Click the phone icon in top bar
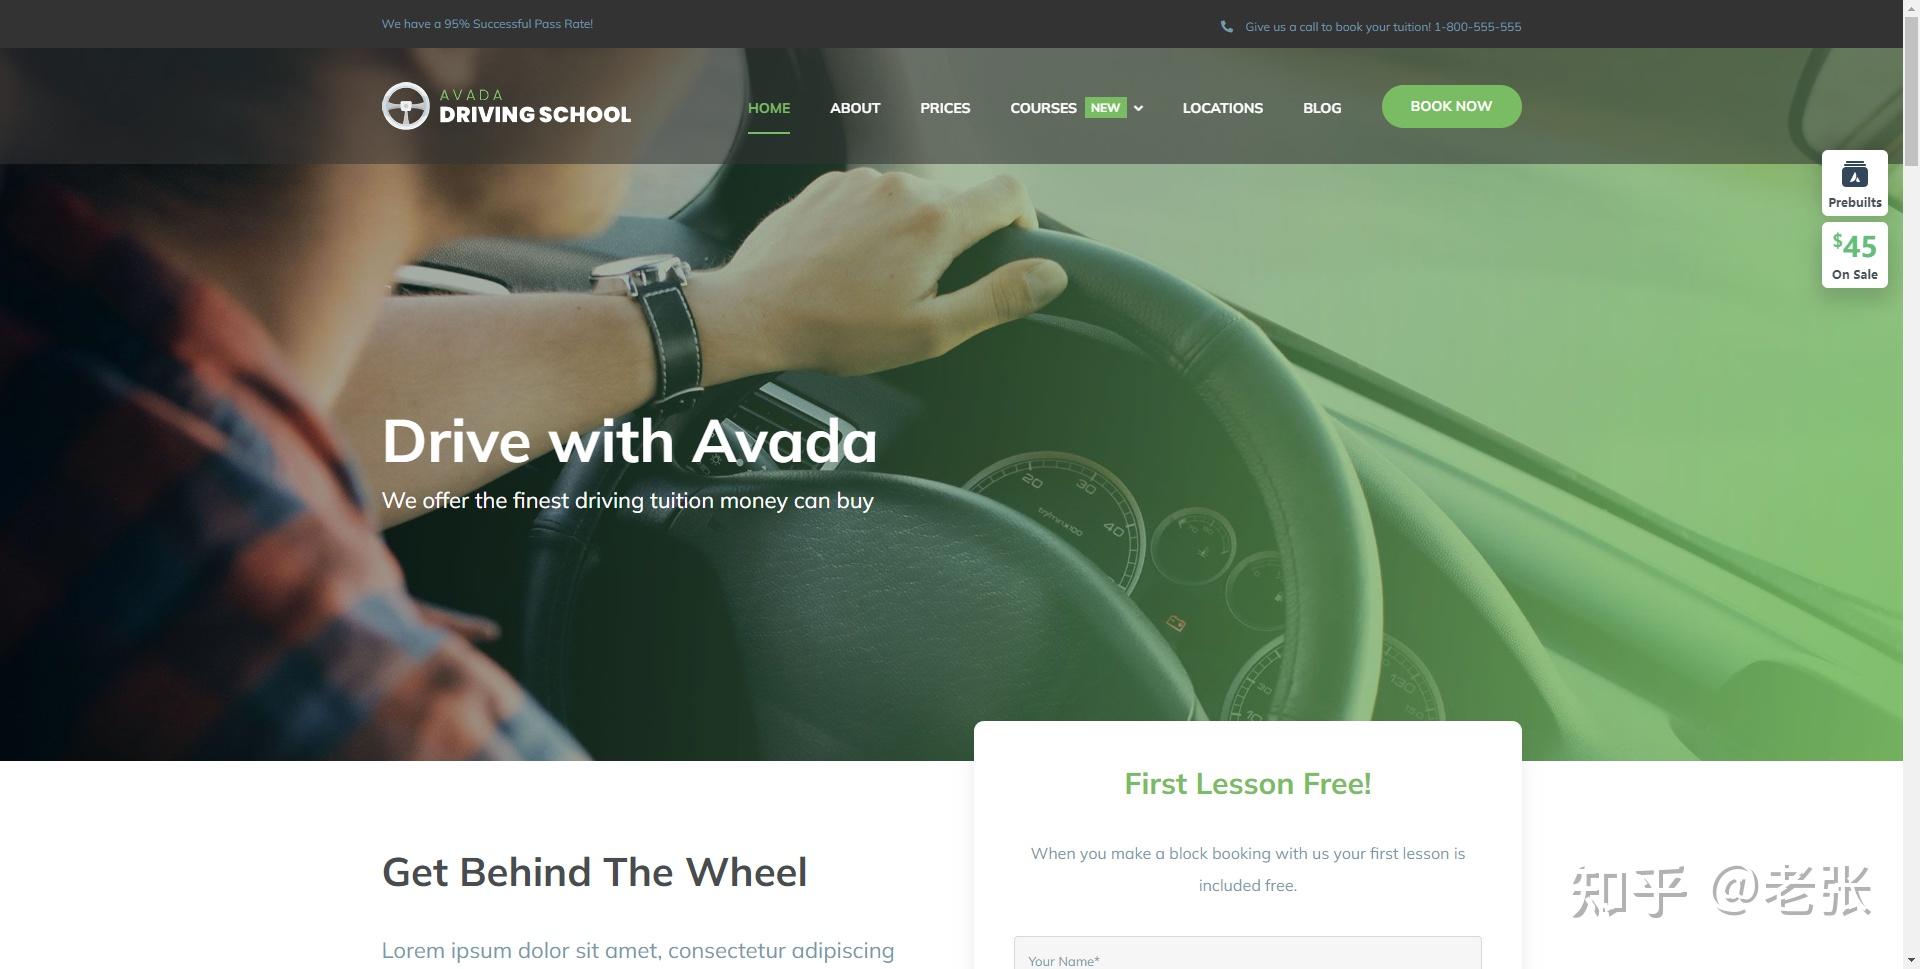 [1227, 27]
